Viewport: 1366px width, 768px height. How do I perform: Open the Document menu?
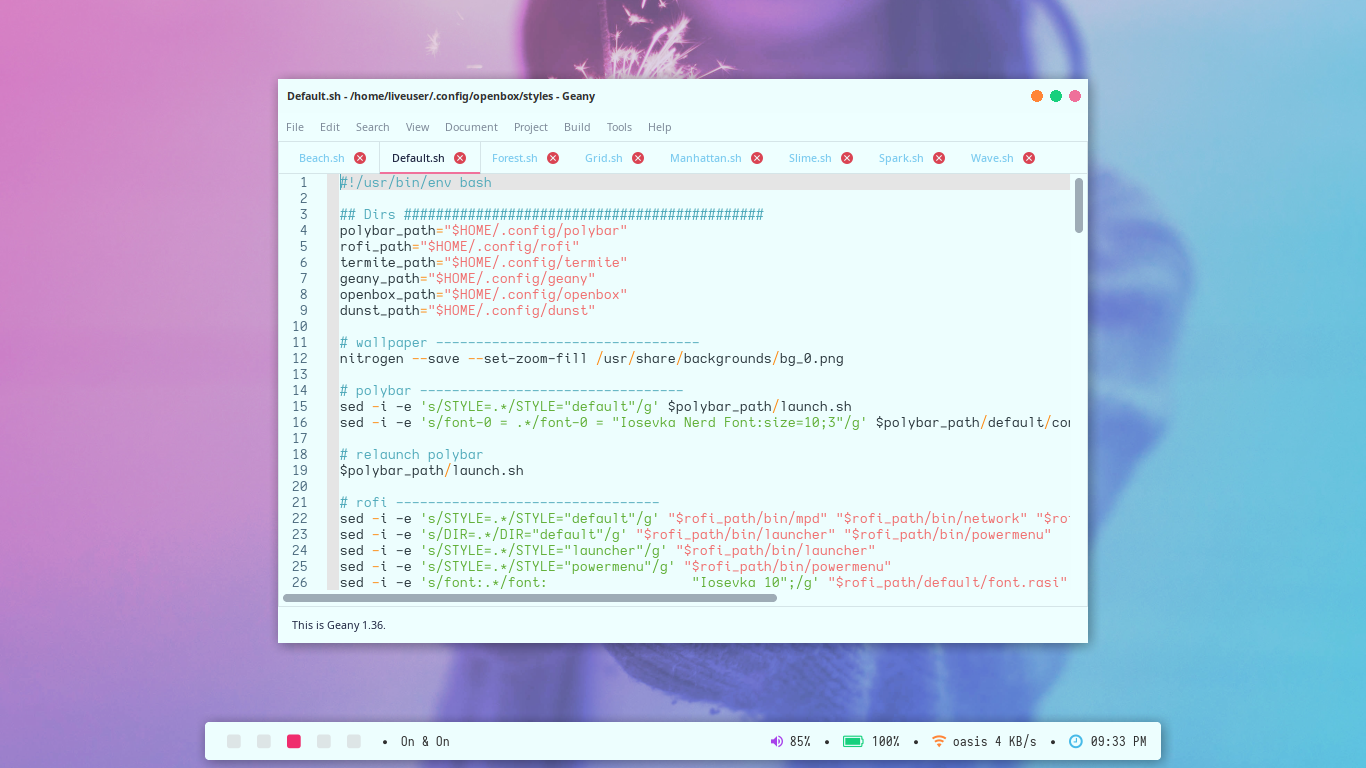tap(471, 127)
